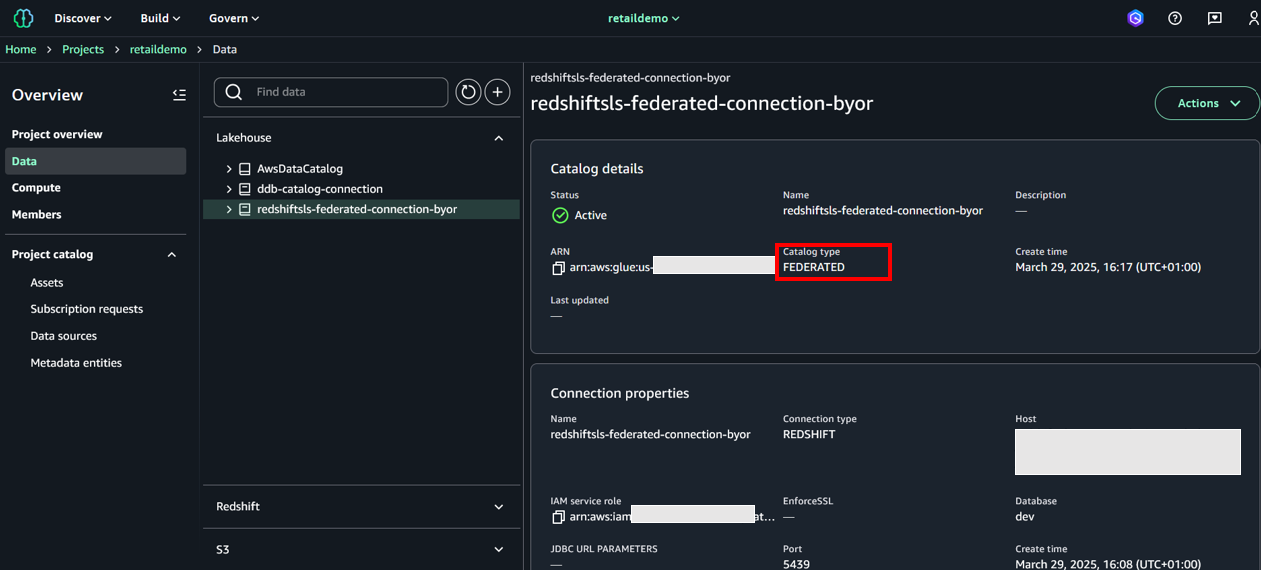Click the Catalog details heading

coord(597,169)
